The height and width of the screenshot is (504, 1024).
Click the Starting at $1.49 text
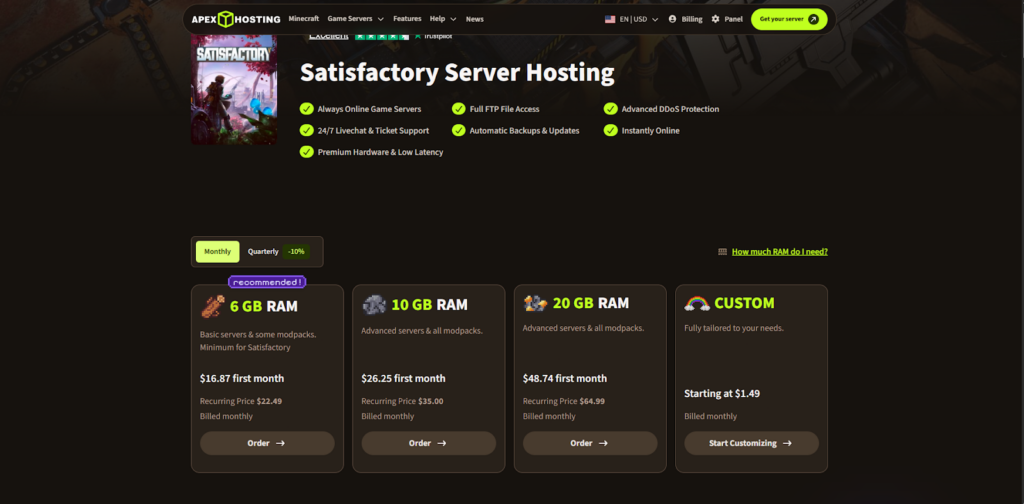coord(722,394)
